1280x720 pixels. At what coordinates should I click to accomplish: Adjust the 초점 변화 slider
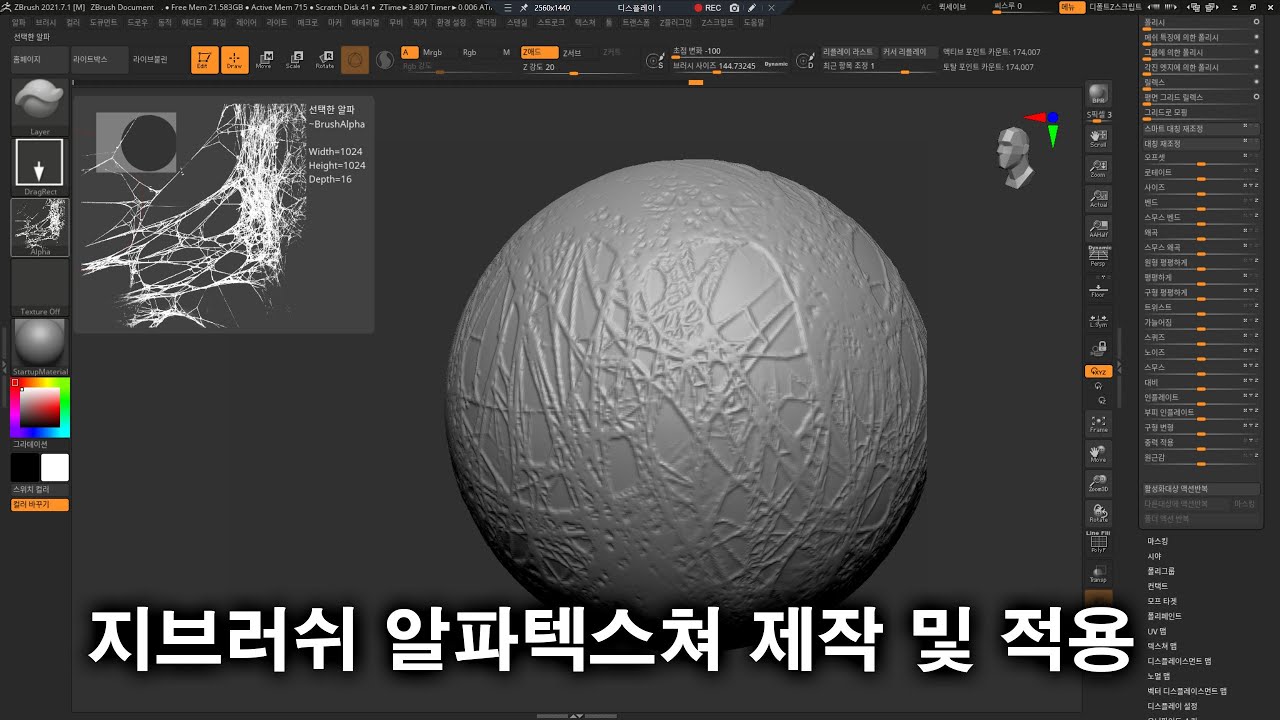click(x=730, y=52)
